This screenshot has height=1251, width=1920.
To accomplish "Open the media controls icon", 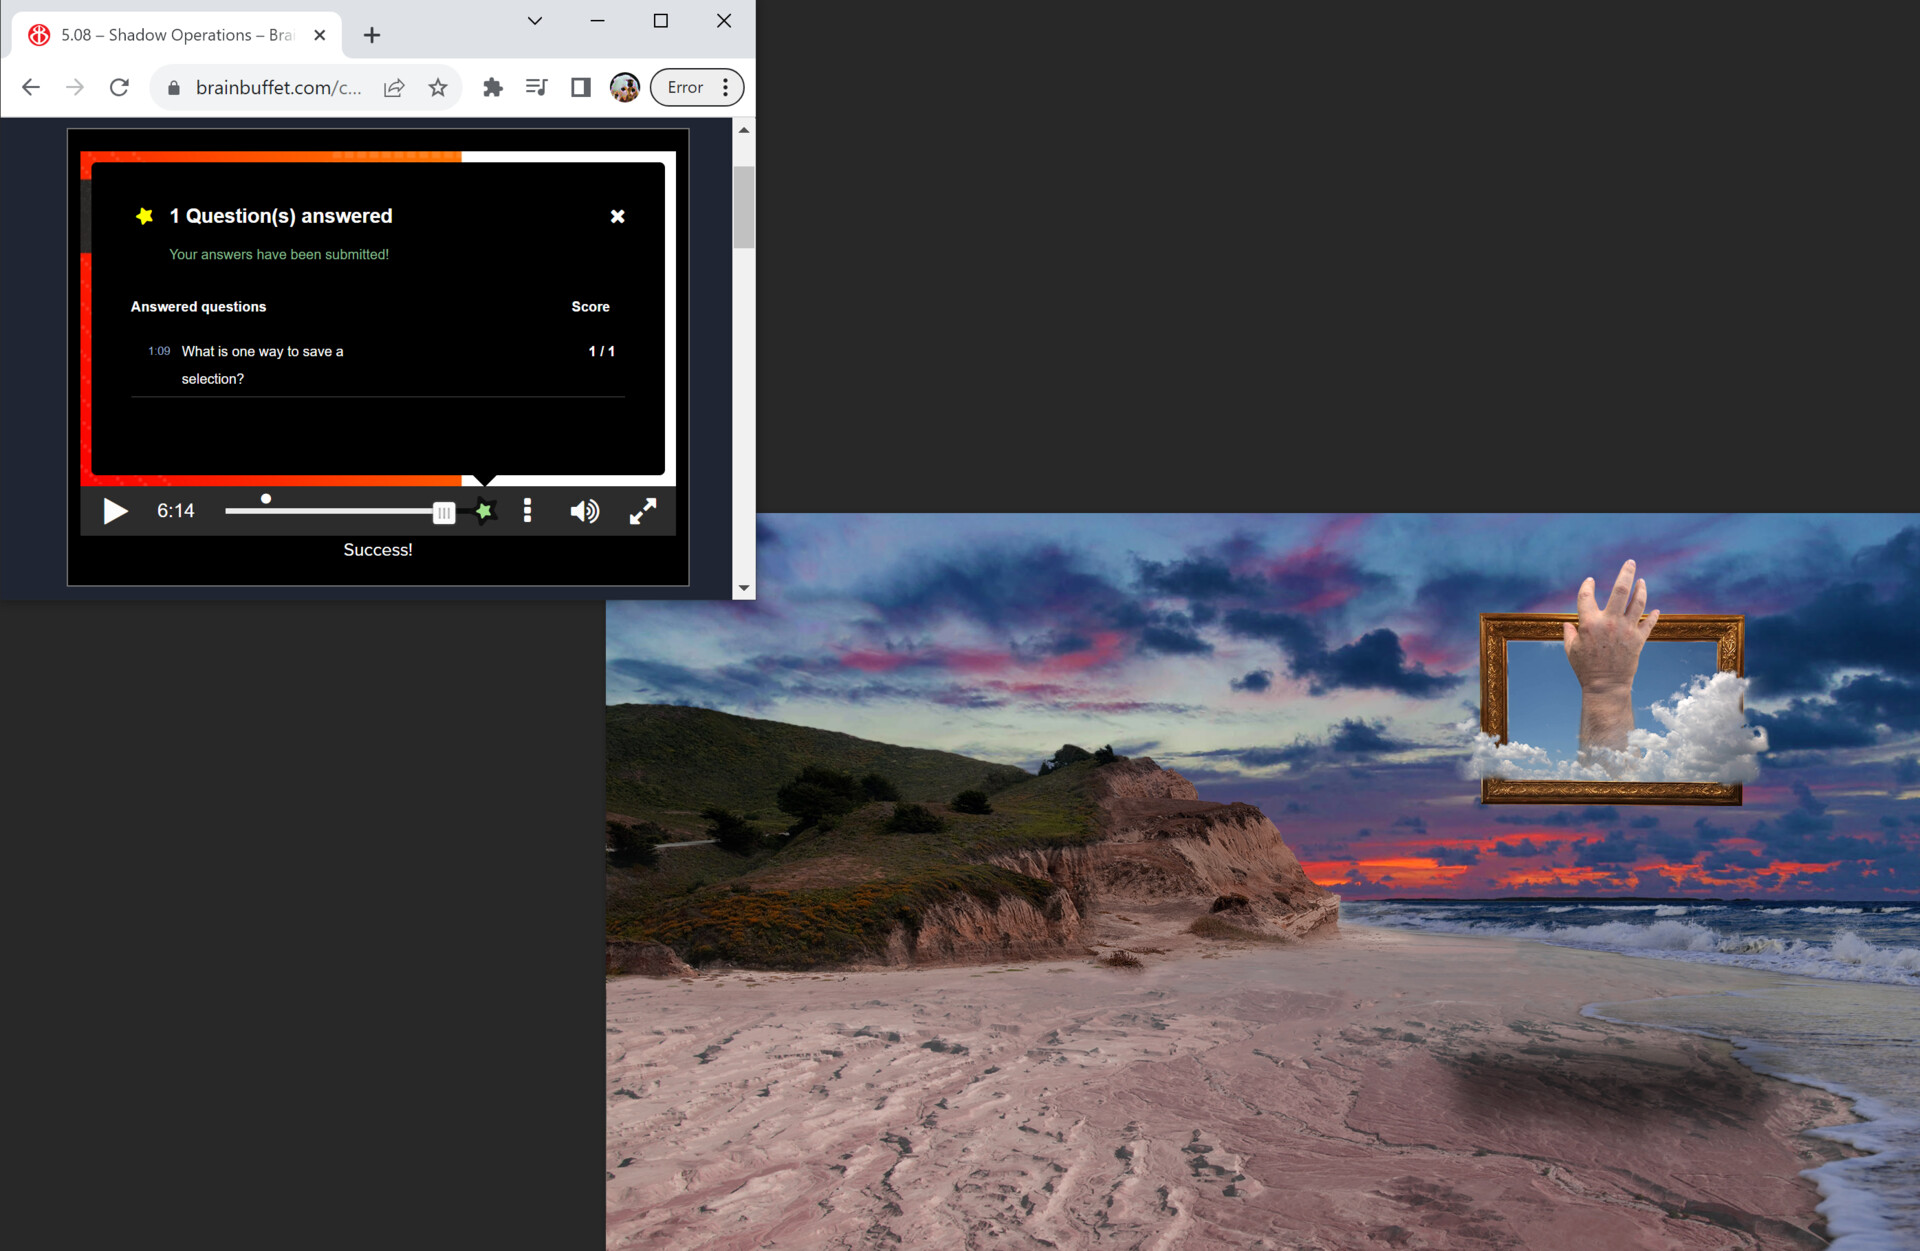I will [536, 88].
